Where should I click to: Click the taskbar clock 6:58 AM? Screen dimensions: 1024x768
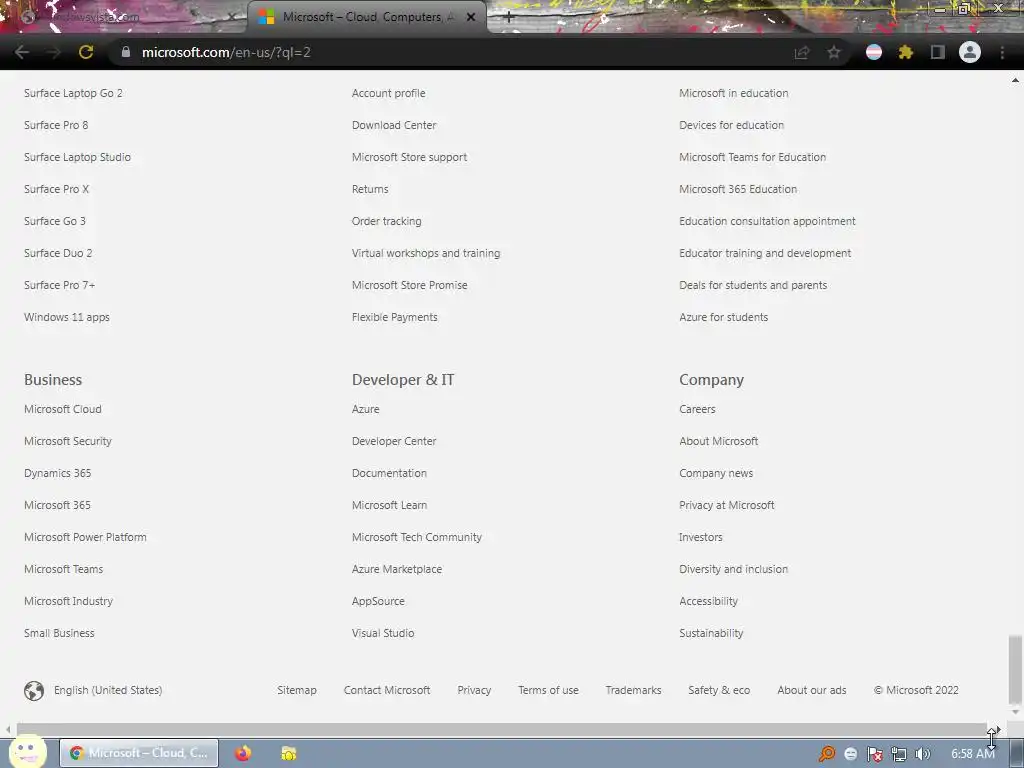[x=972, y=754]
